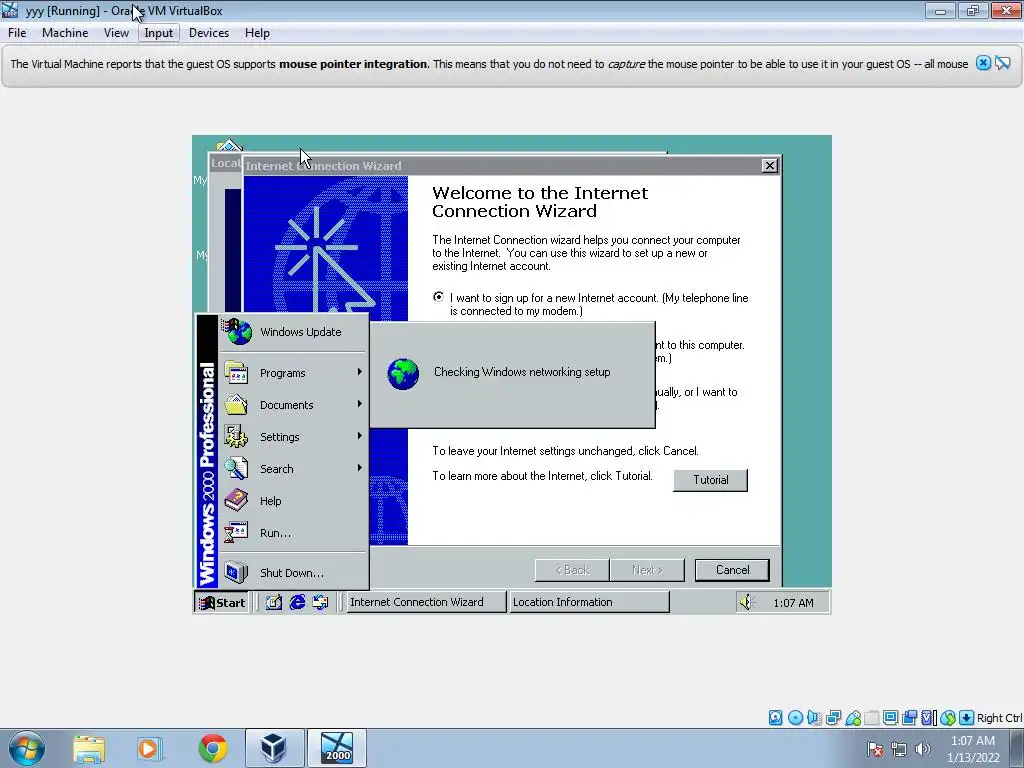Launch Internet Explorer from Windows 2000 quick launch
Viewport: 1024px width, 768px height.
[297, 602]
